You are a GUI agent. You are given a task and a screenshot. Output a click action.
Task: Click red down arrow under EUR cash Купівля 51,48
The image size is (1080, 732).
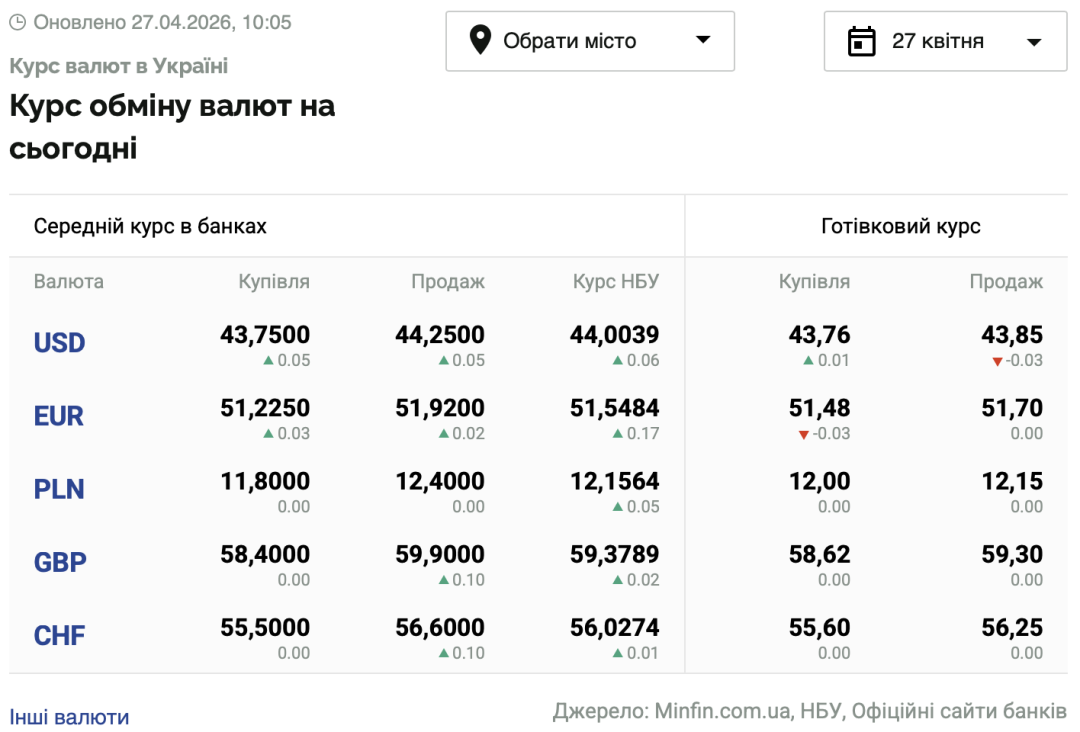(804, 434)
